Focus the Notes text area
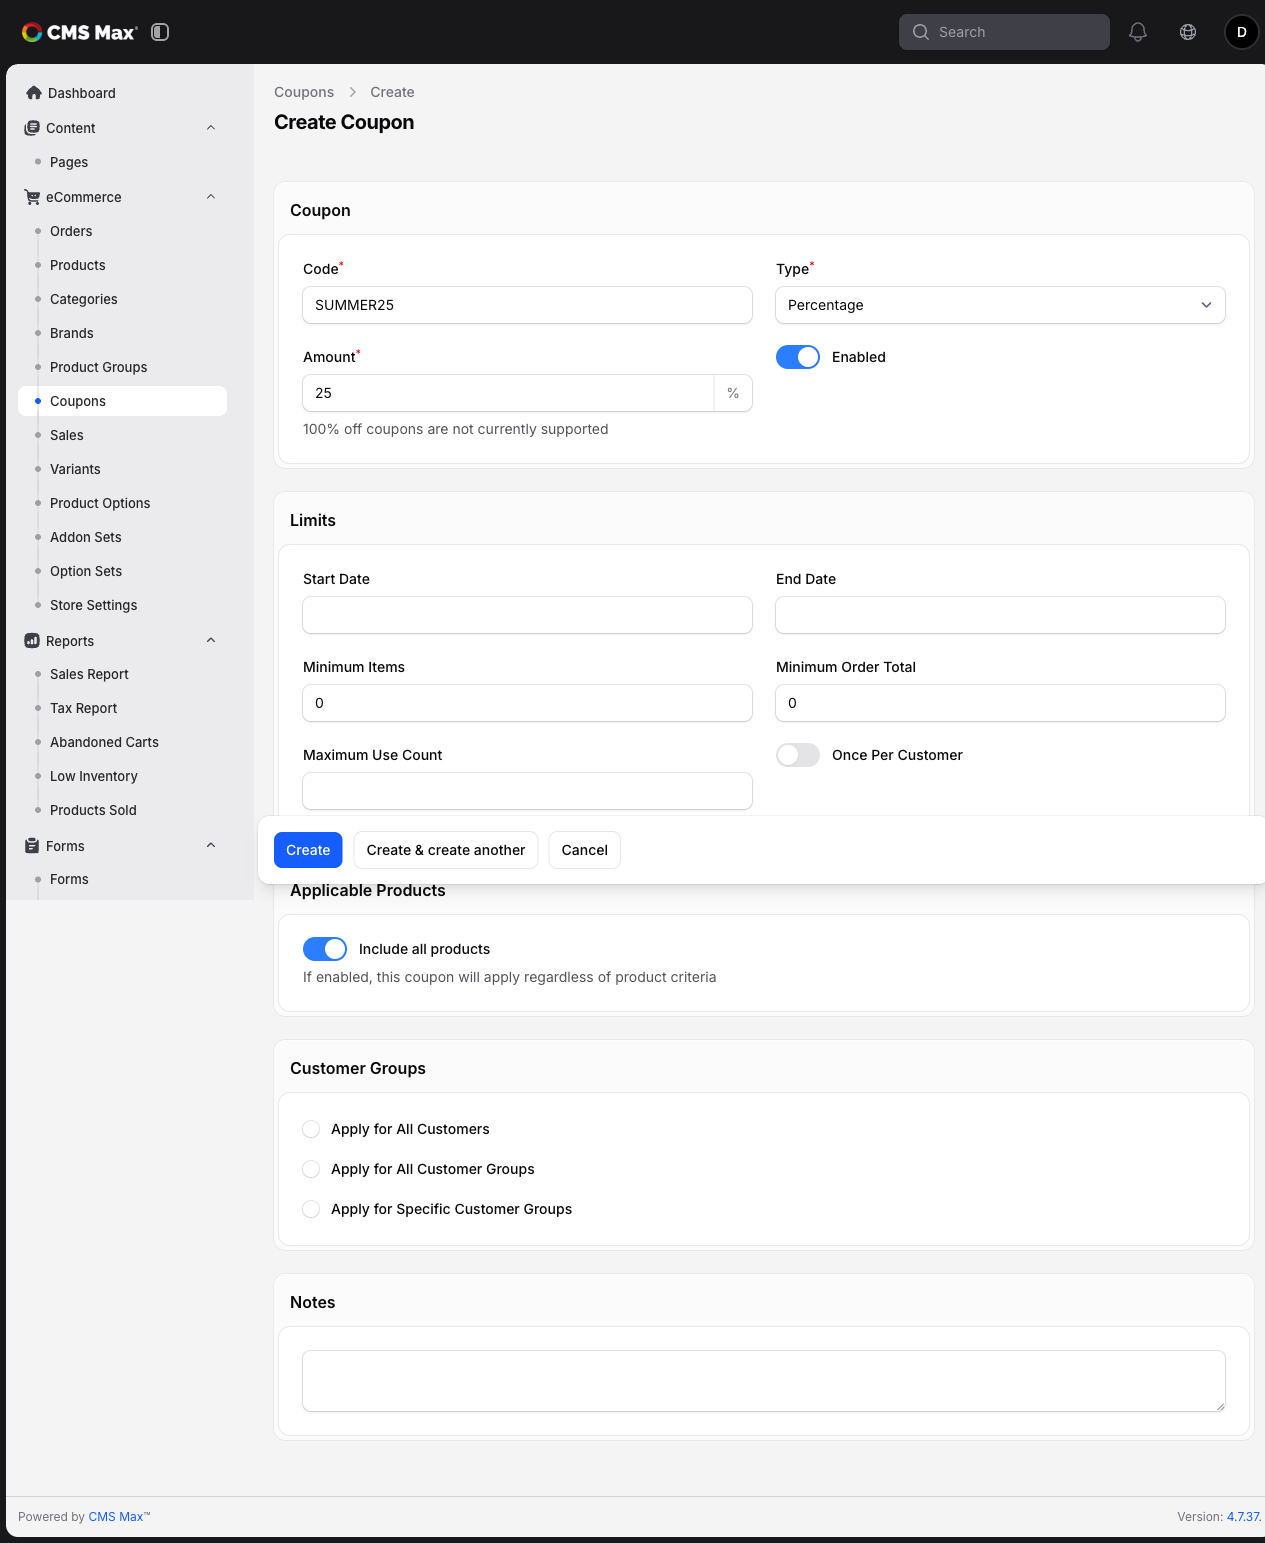 (x=764, y=1381)
